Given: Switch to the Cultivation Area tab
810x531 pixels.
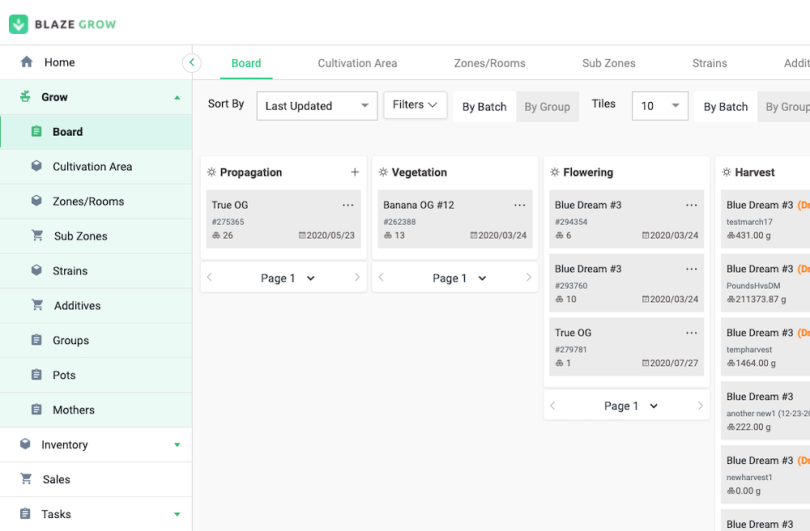Looking at the screenshot, I should click(357, 63).
